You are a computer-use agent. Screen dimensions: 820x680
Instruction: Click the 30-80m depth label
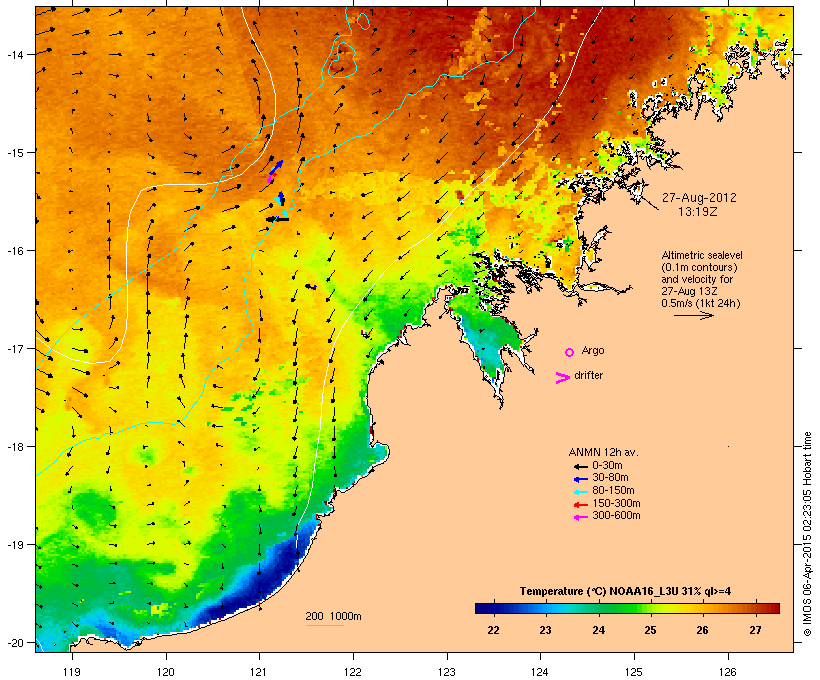[610, 478]
